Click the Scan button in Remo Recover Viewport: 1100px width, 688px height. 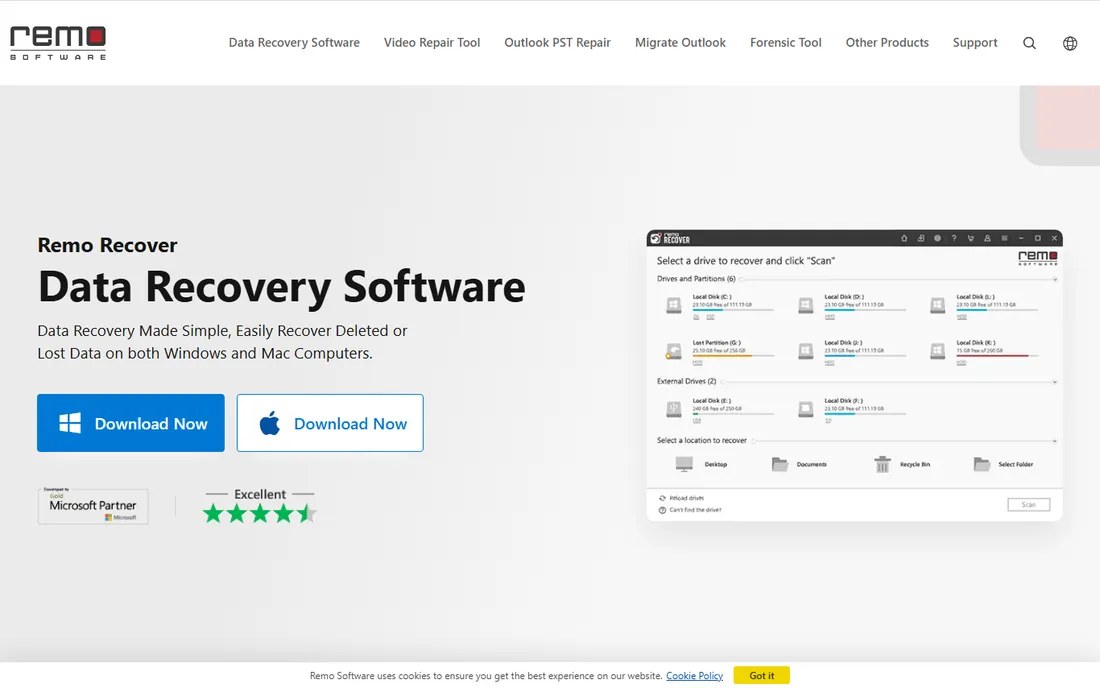(x=1028, y=505)
